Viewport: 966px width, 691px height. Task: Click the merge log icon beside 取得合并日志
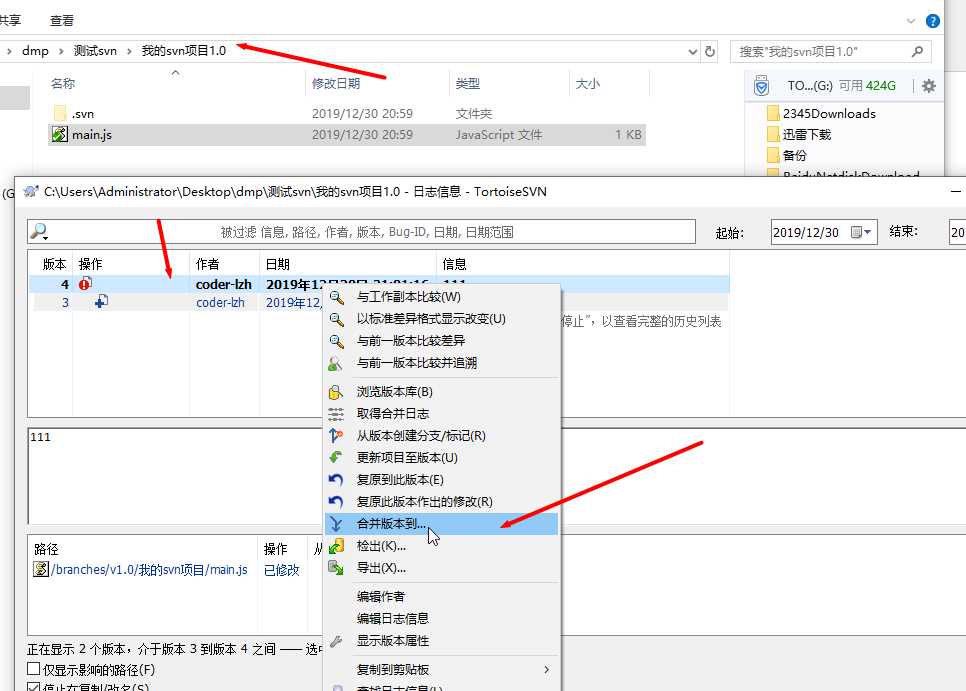coord(336,414)
